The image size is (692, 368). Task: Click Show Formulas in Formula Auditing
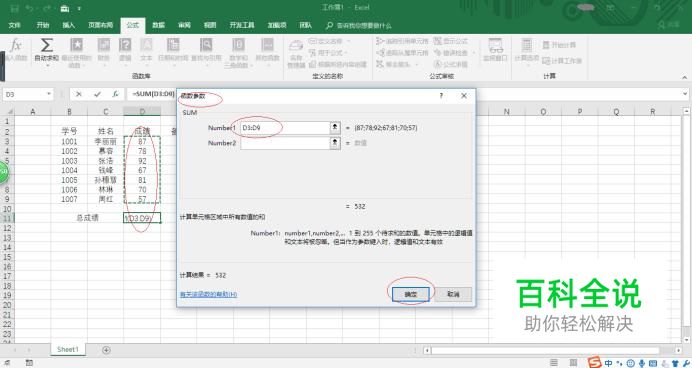pyautogui.click(x=450, y=41)
